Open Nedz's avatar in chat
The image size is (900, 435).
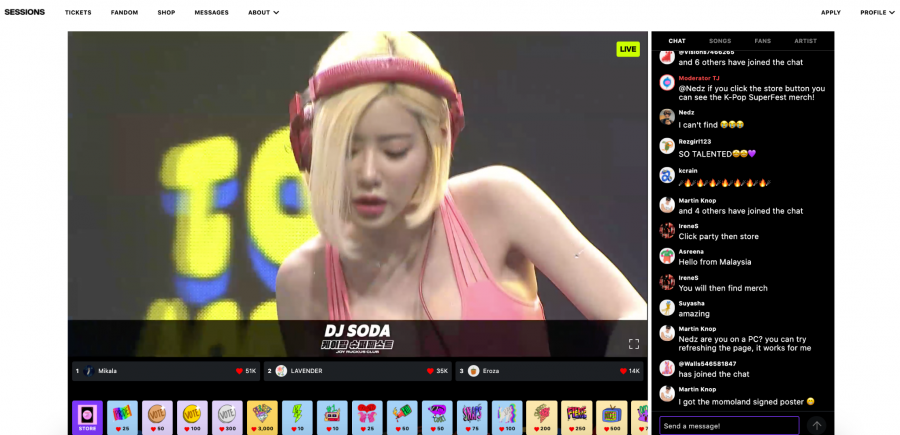click(667, 117)
